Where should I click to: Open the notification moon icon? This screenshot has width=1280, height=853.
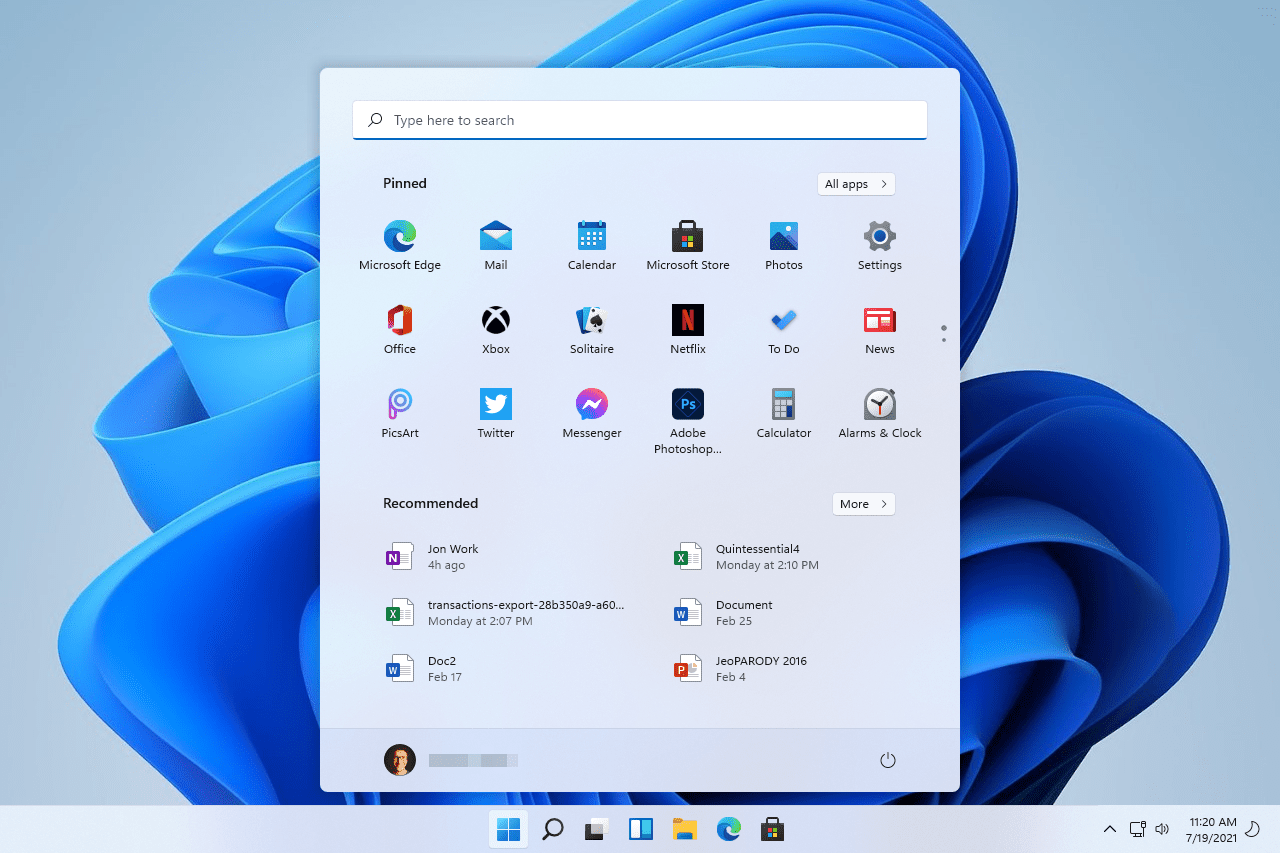tap(1251, 829)
